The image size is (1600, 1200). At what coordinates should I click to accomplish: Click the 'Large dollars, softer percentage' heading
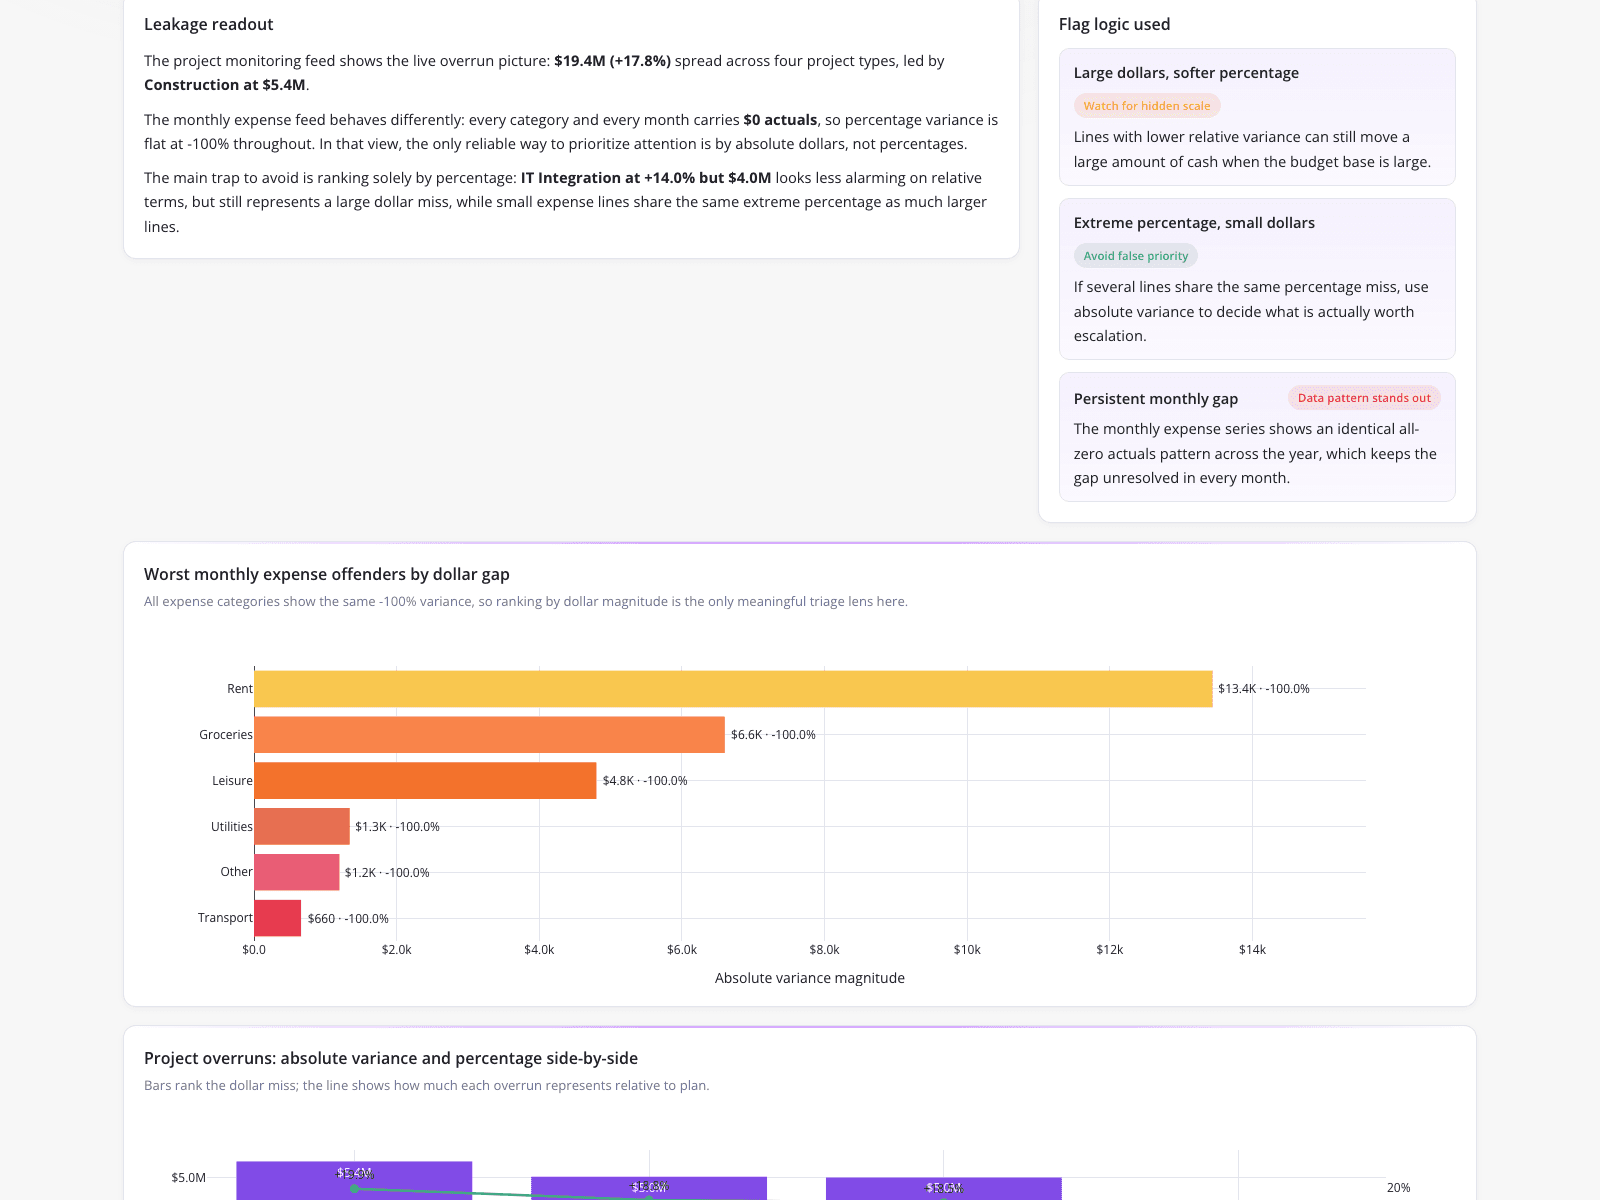pos(1186,73)
